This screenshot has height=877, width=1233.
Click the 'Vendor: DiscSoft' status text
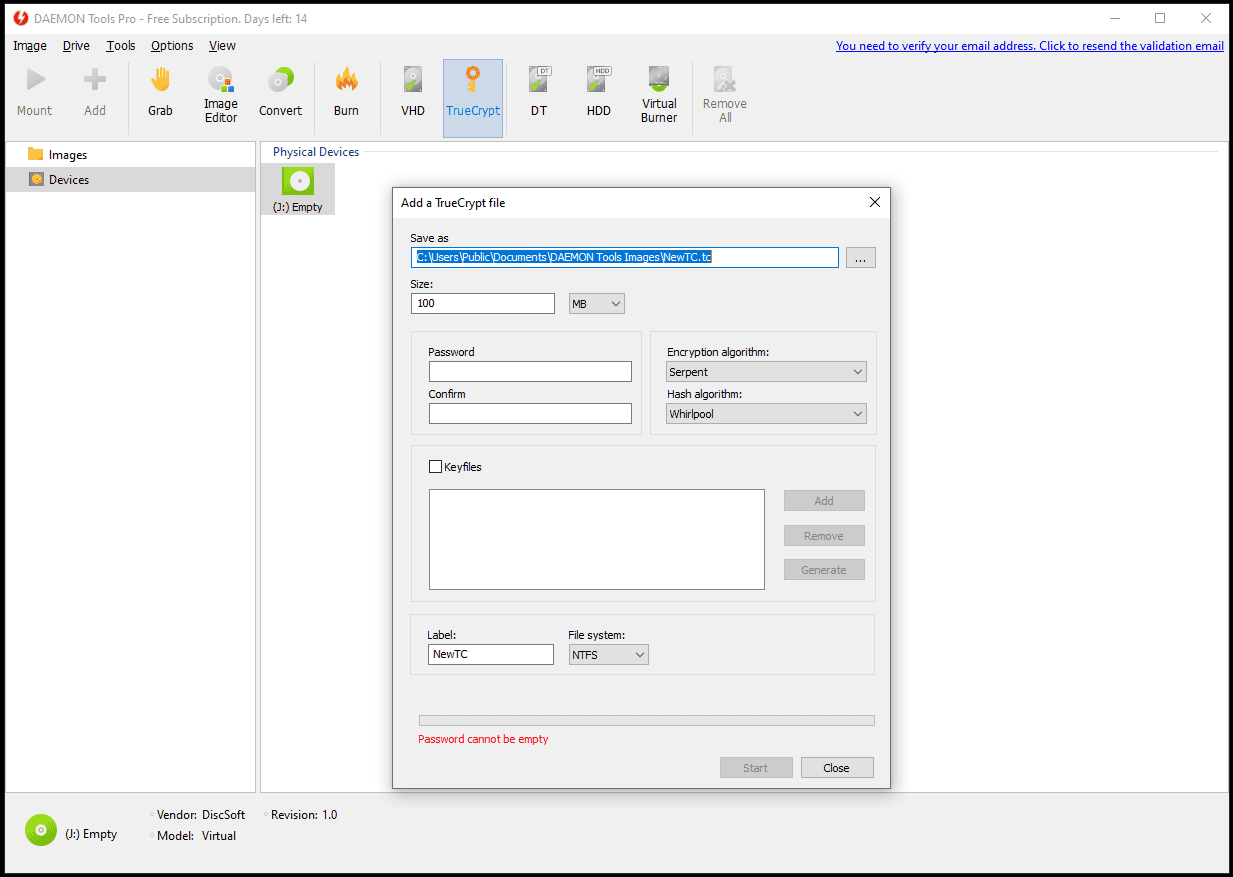tap(201, 815)
